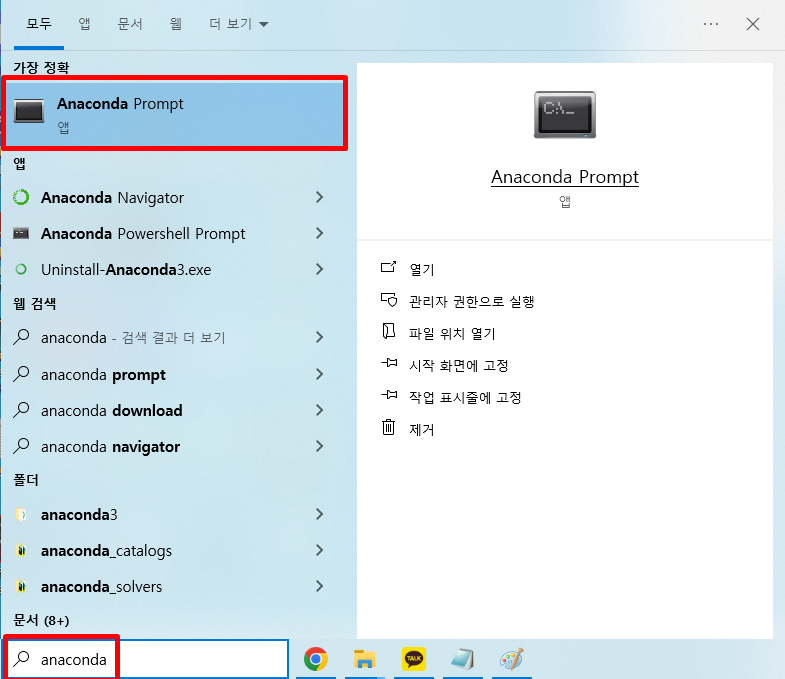Open the three-dot options menu
The image size is (785, 679).
(x=711, y=24)
